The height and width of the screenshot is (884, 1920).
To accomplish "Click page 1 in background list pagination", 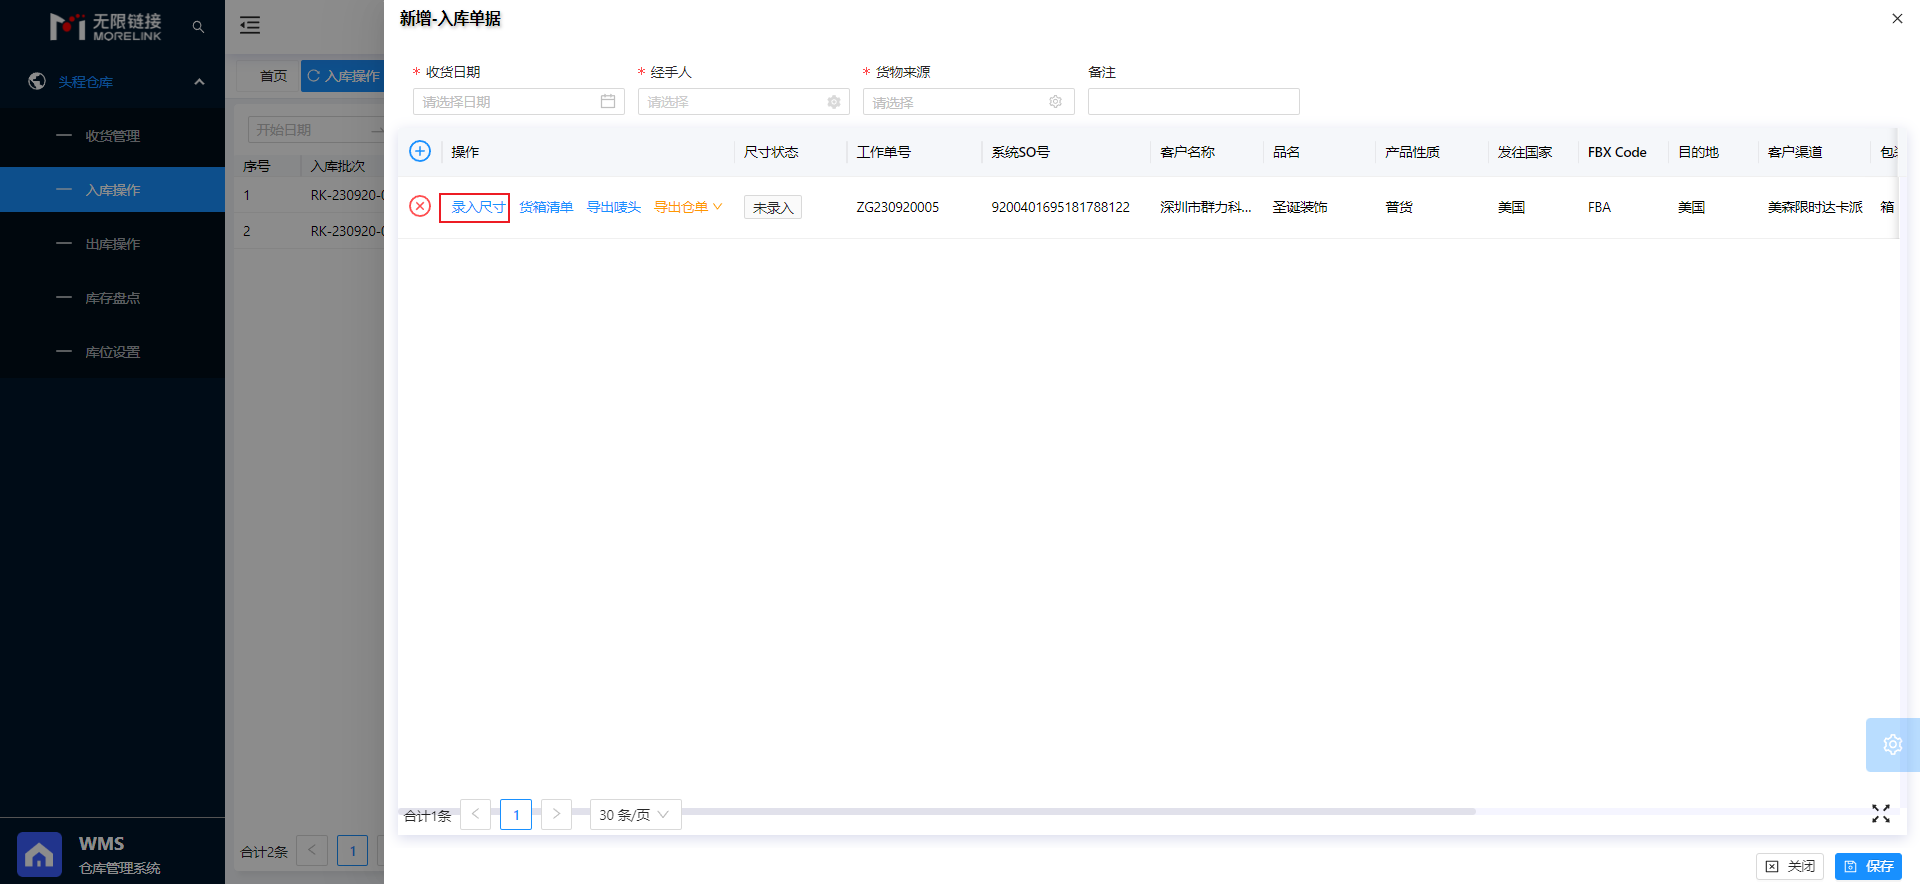I will click(x=352, y=851).
